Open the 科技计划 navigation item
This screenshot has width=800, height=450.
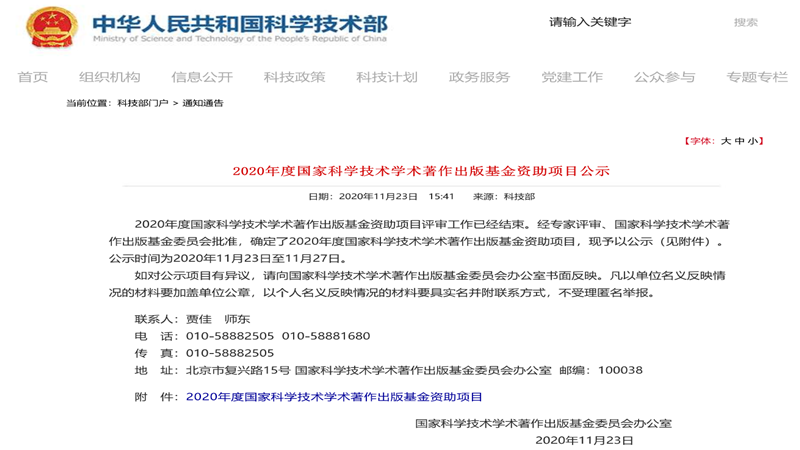point(387,77)
